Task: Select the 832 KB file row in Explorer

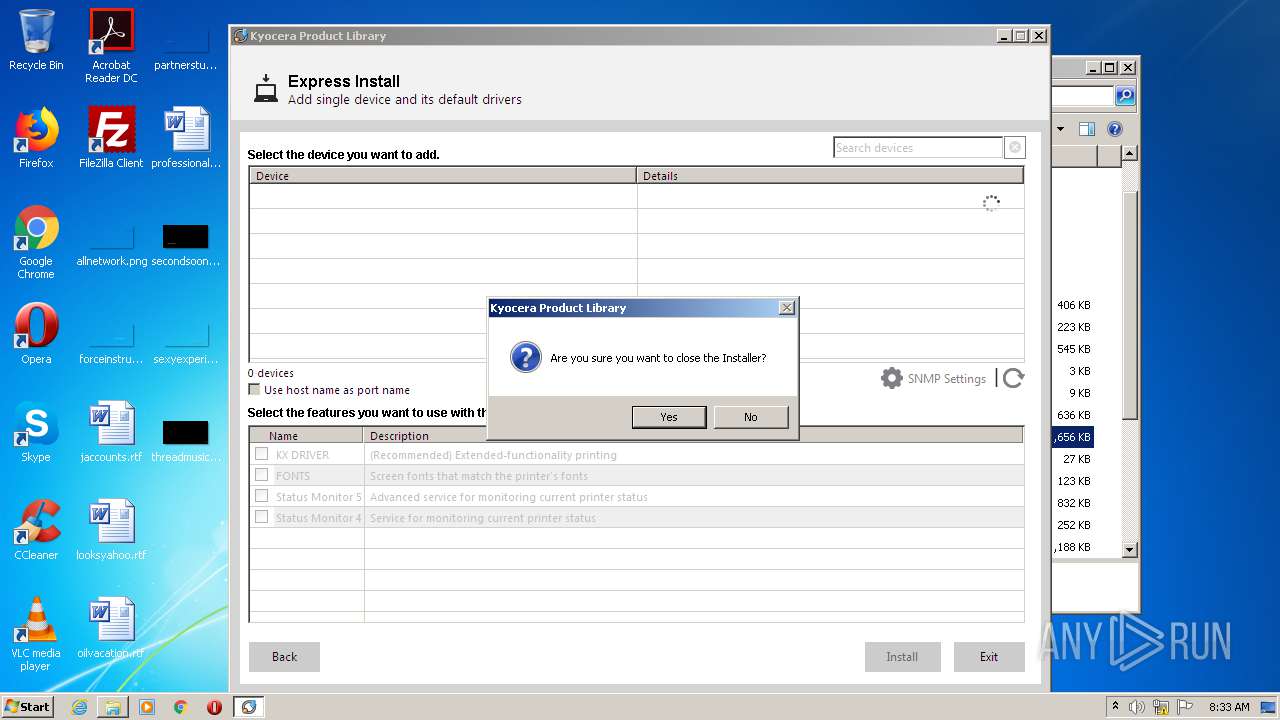Action: coord(1073,503)
